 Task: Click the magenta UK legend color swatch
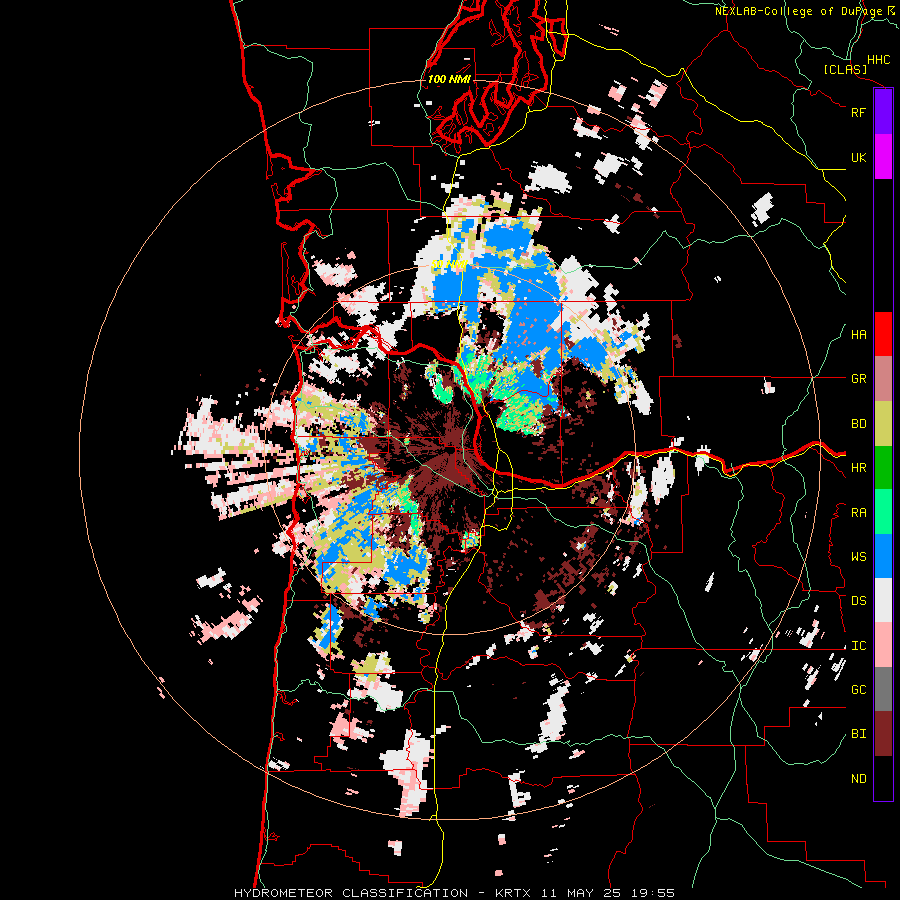(x=883, y=157)
